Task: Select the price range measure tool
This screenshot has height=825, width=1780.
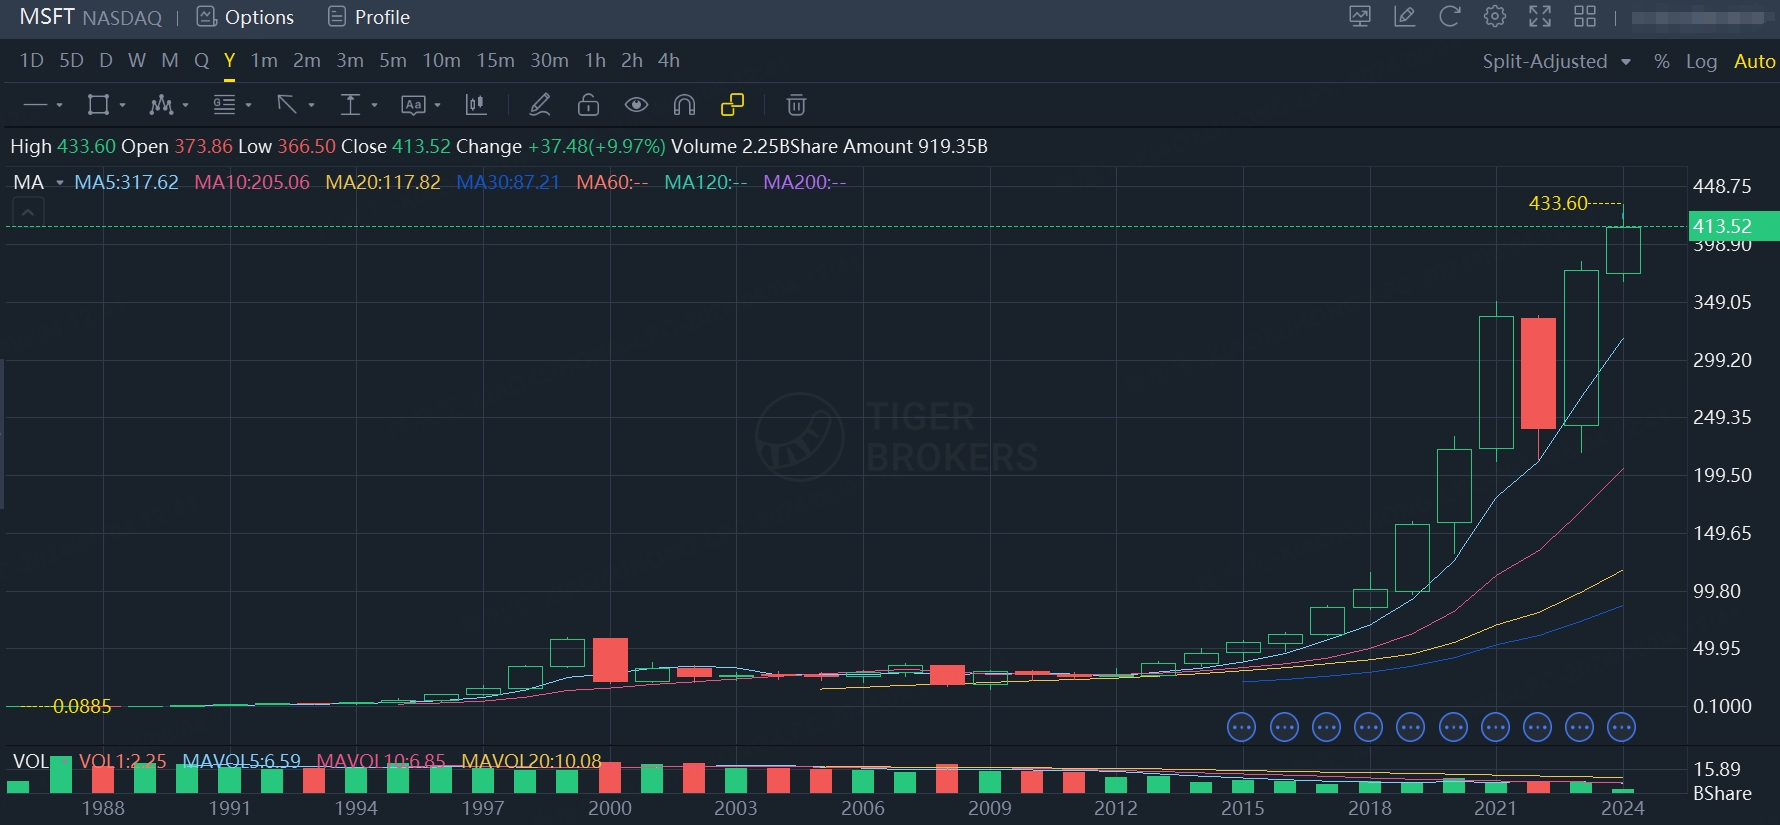Action: pyautogui.click(x=350, y=105)
